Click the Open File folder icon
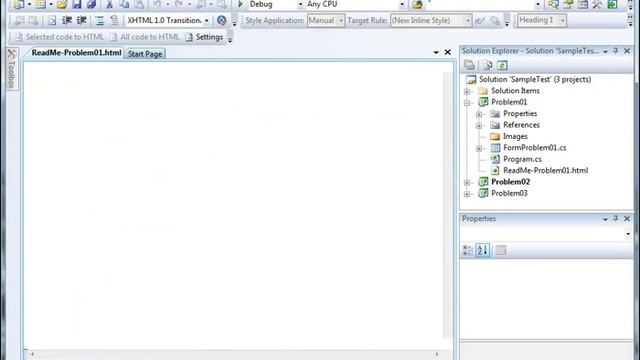640x360 pixels. (x=62, y=4)
